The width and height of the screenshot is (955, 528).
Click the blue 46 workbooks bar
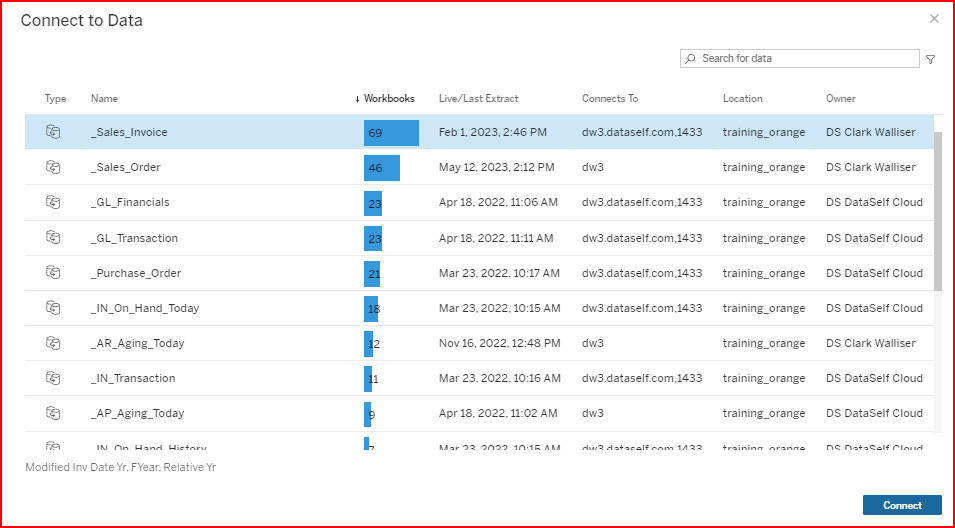(382, 168)
